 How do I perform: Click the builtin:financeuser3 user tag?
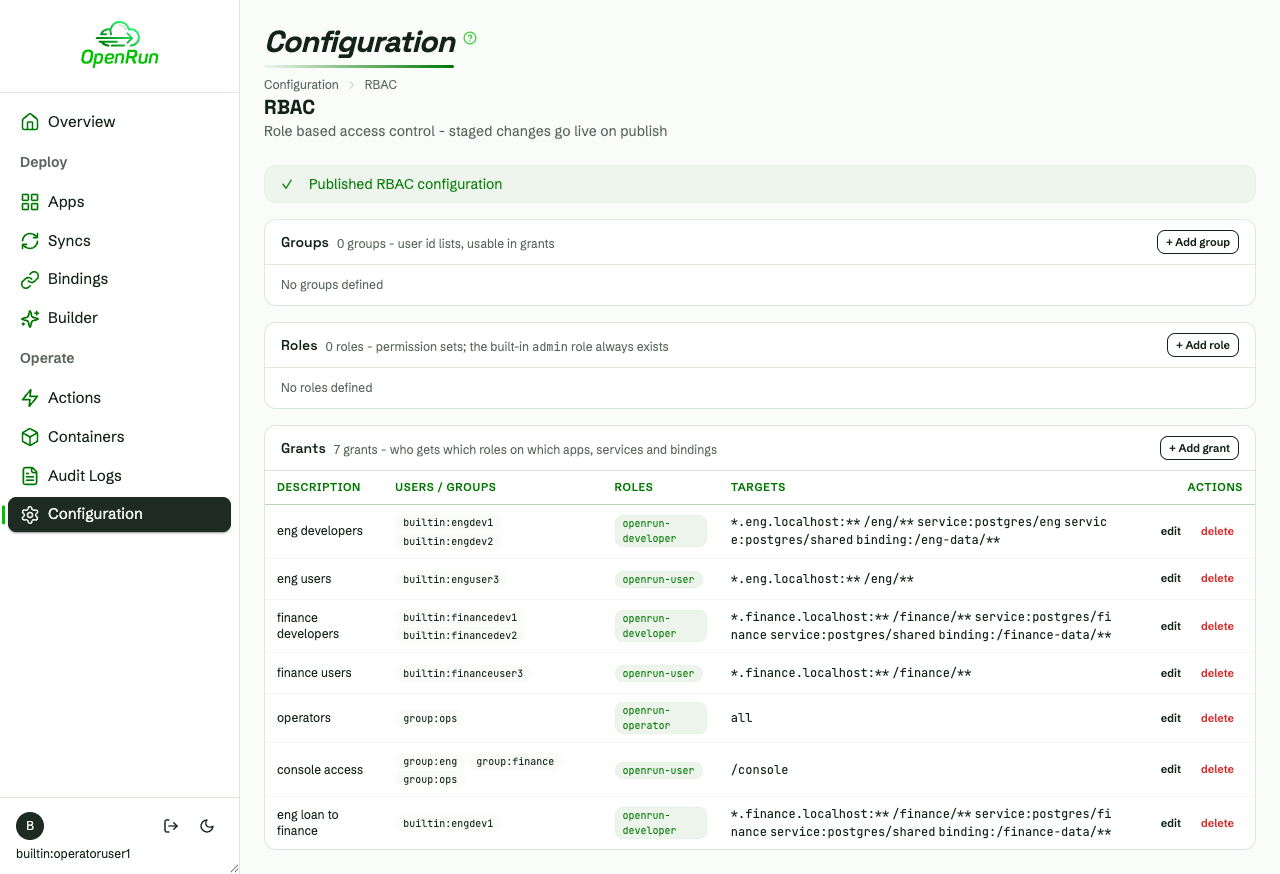pos(463,674)
